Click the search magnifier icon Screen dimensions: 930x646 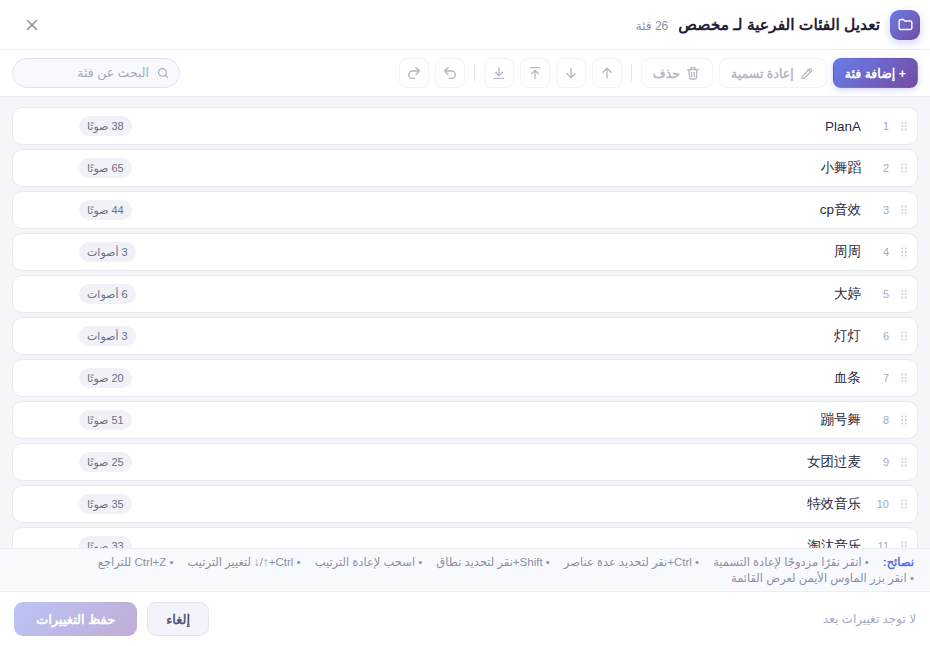point(163,73)
